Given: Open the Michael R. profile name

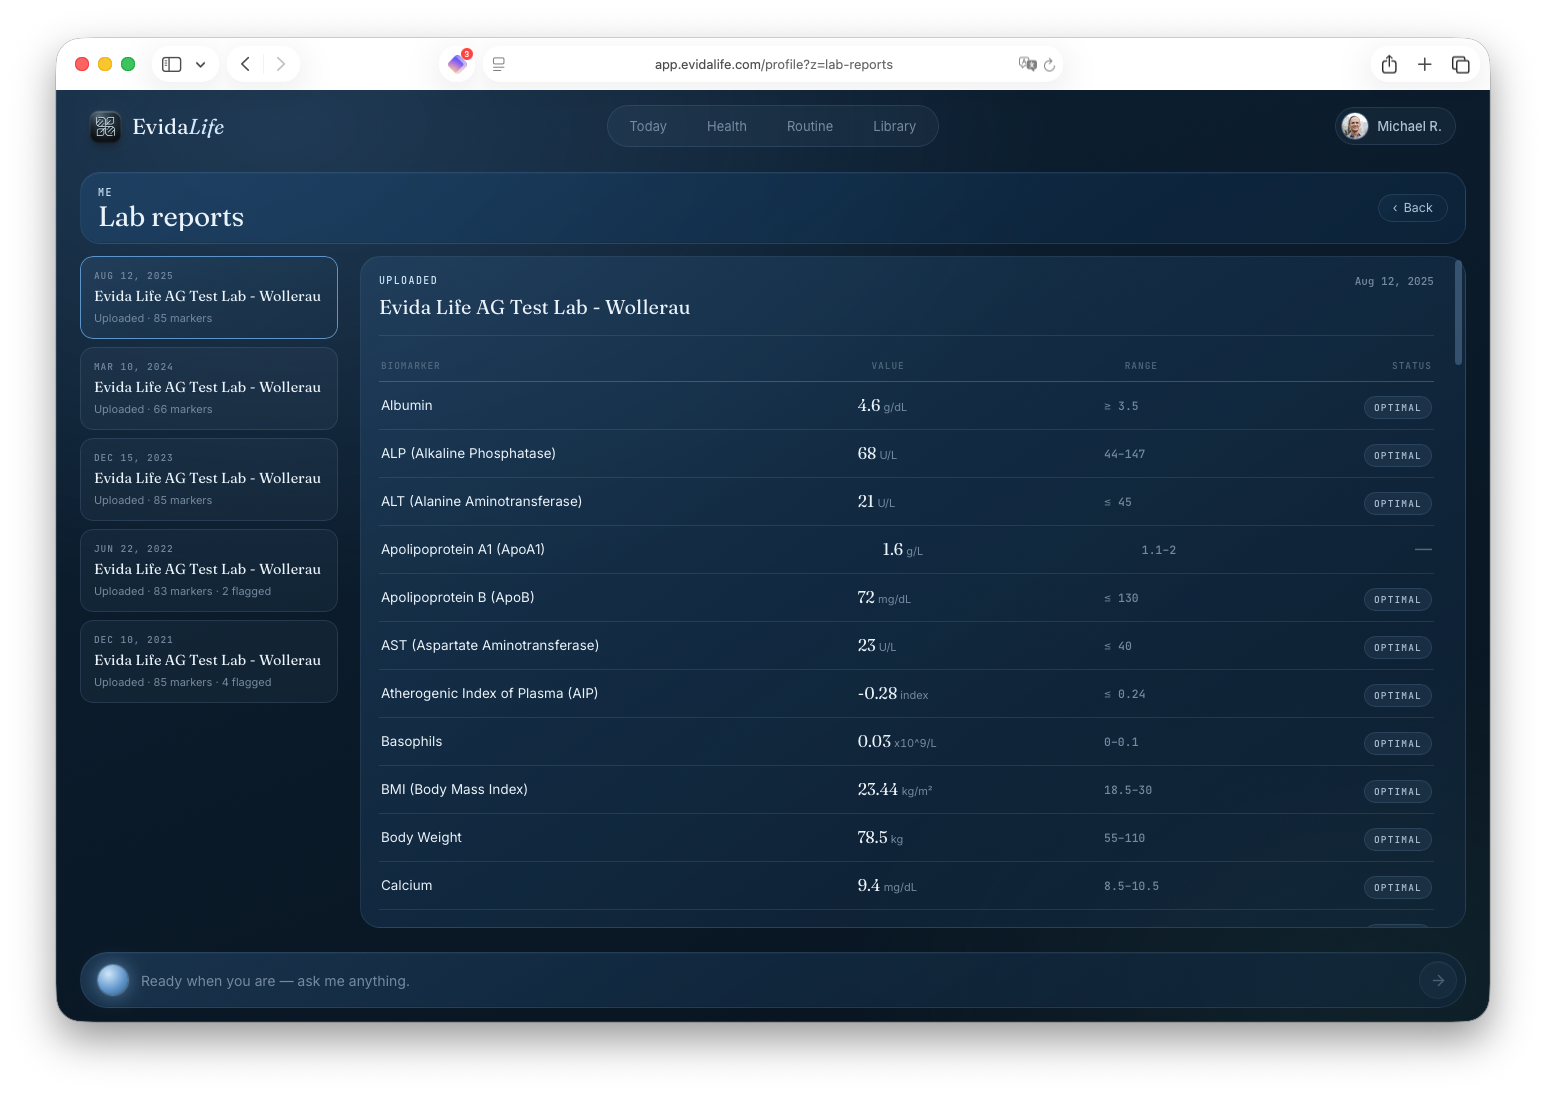Looking at the screenshot, I should pos(1409,126).
